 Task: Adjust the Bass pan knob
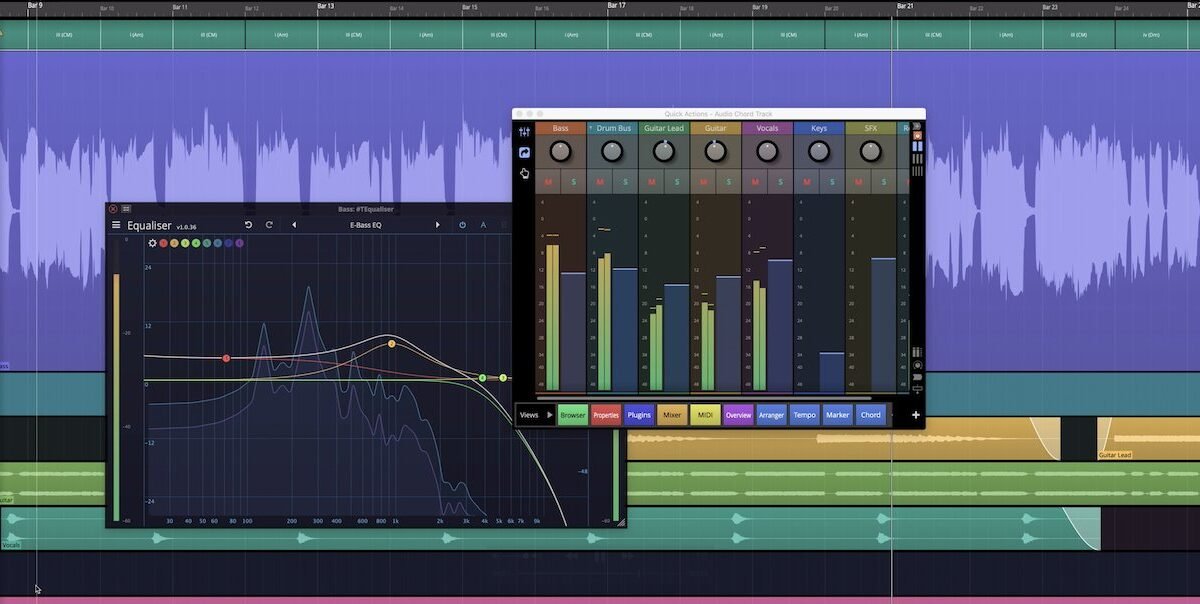coord(561,152)
